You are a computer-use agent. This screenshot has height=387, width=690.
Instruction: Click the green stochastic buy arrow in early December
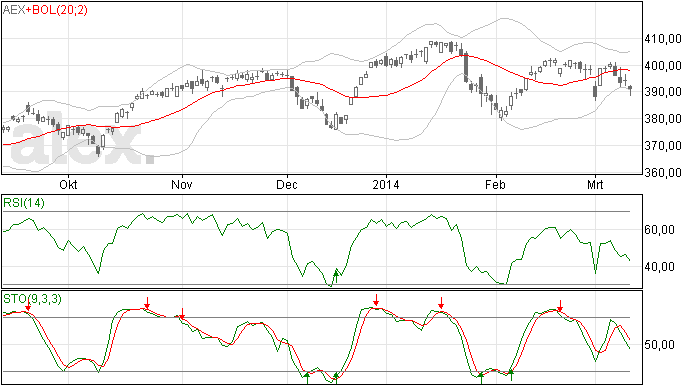(307, 378)
